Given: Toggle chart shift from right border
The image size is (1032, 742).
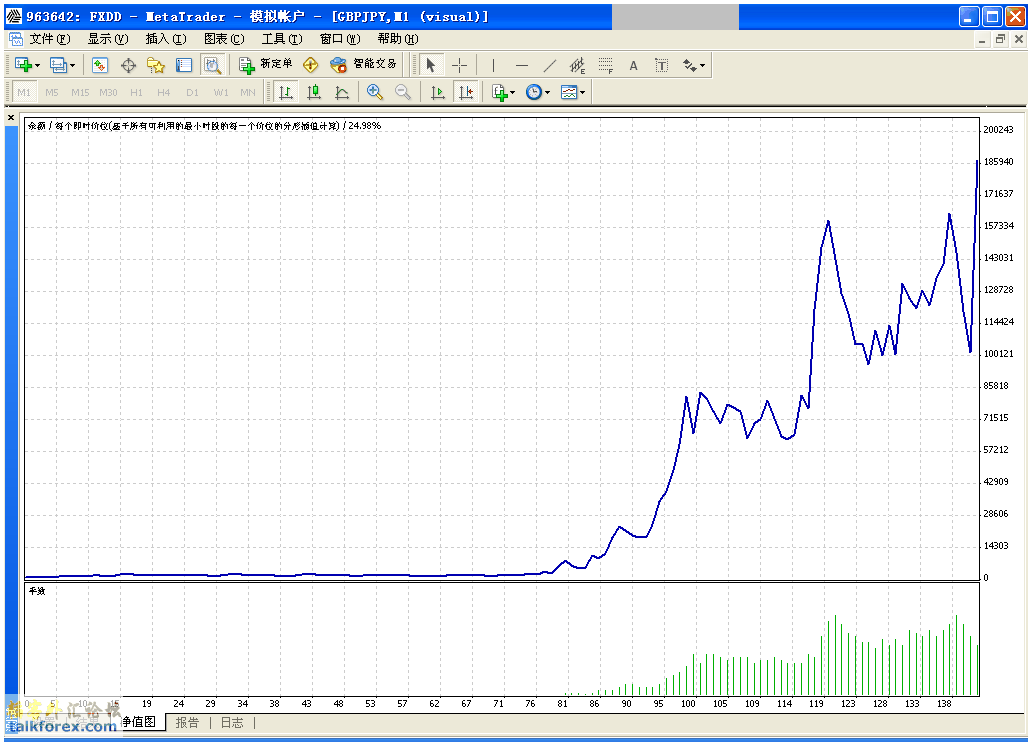Looking at the screenshot, I should point(465,92).
